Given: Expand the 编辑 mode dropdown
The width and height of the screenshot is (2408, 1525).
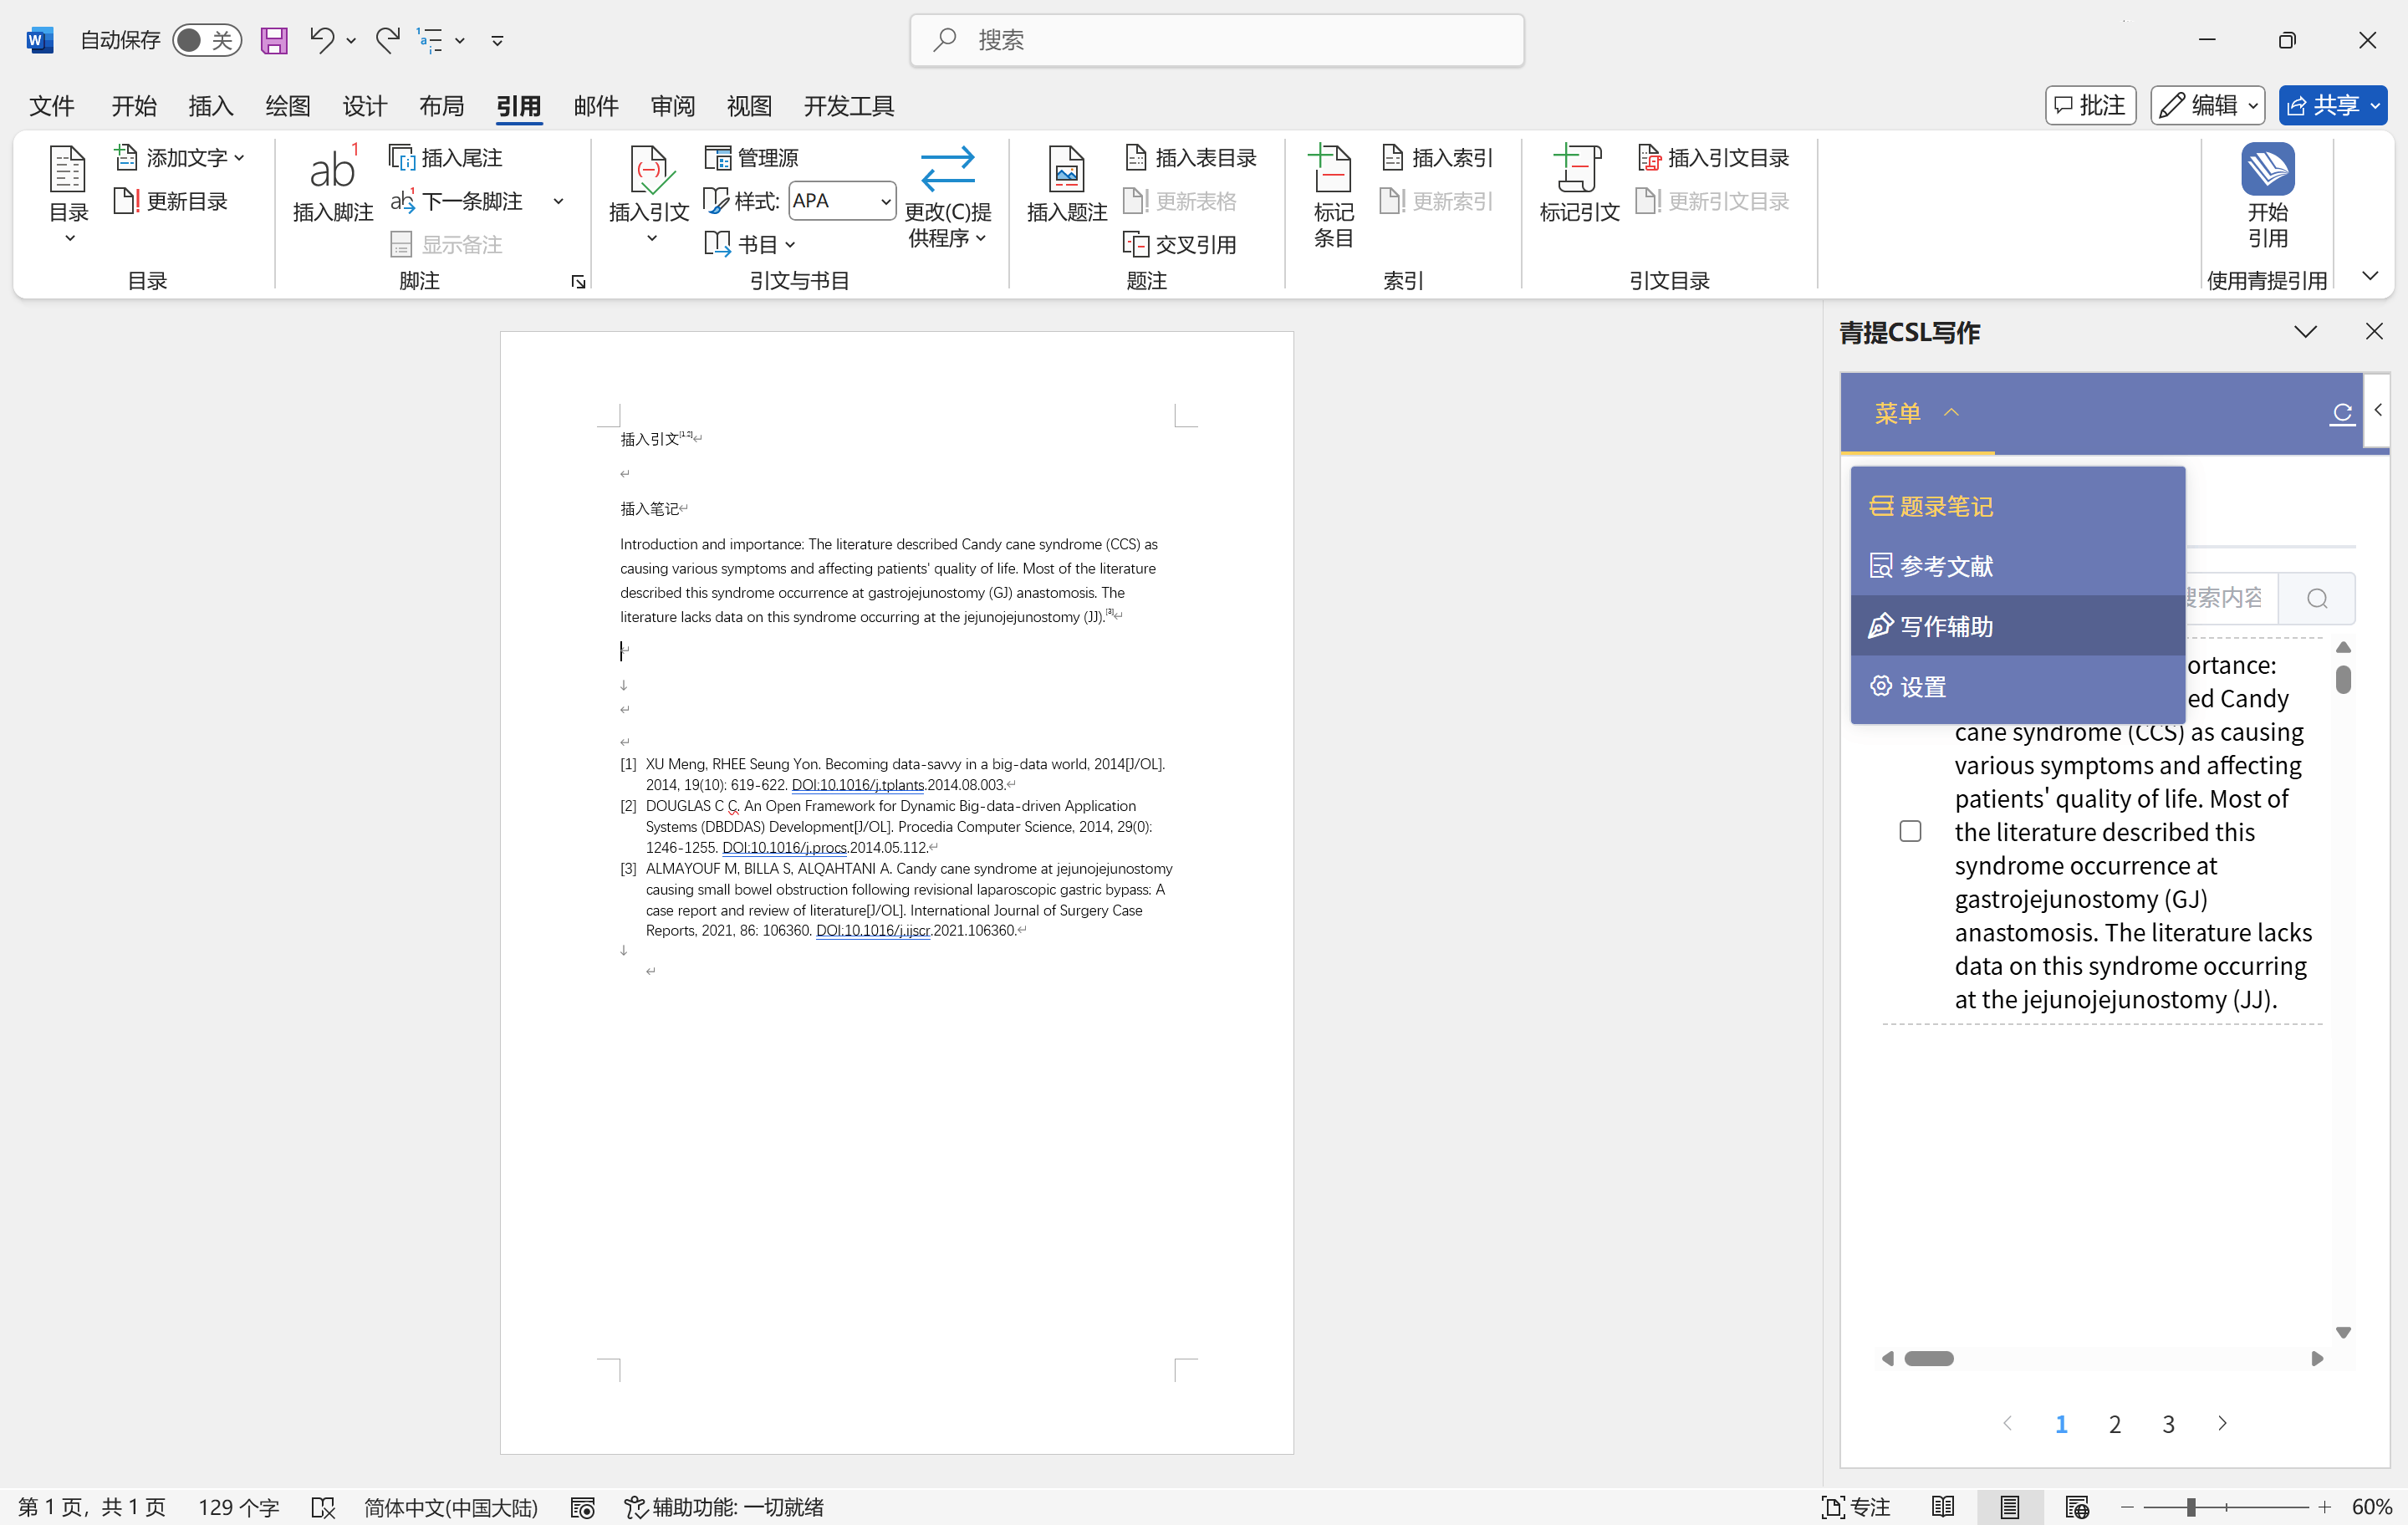Looking at the screenshot, I should (2253, 106).
